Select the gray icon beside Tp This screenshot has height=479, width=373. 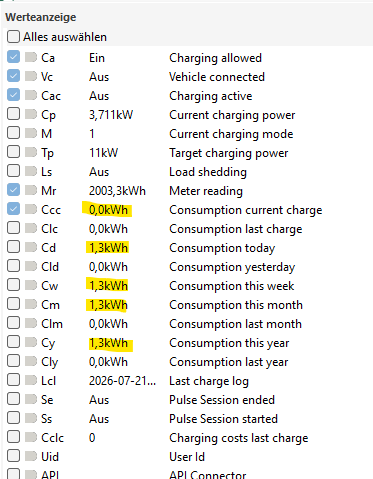click(x=31, y=152)
